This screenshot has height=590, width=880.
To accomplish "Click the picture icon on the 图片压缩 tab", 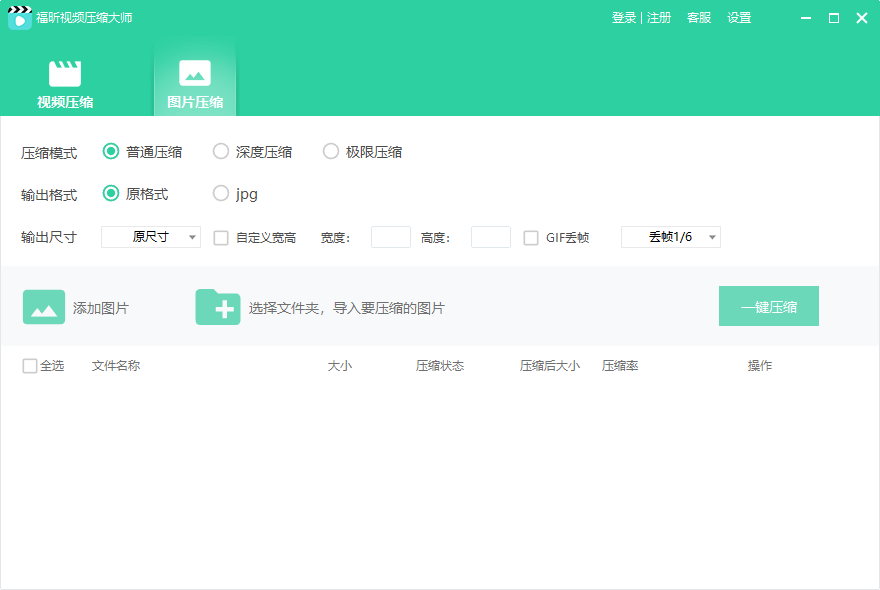I will [x=194, y=72].
